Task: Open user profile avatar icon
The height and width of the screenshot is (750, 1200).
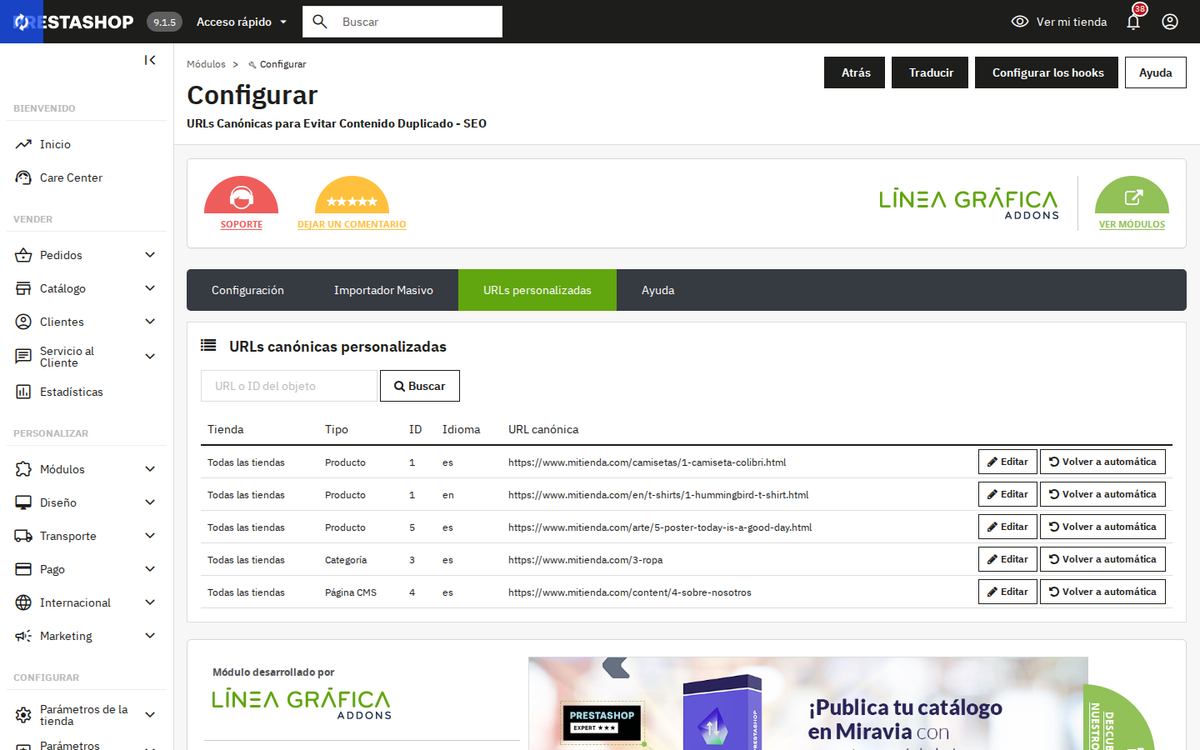Action: click(1170, 21)
